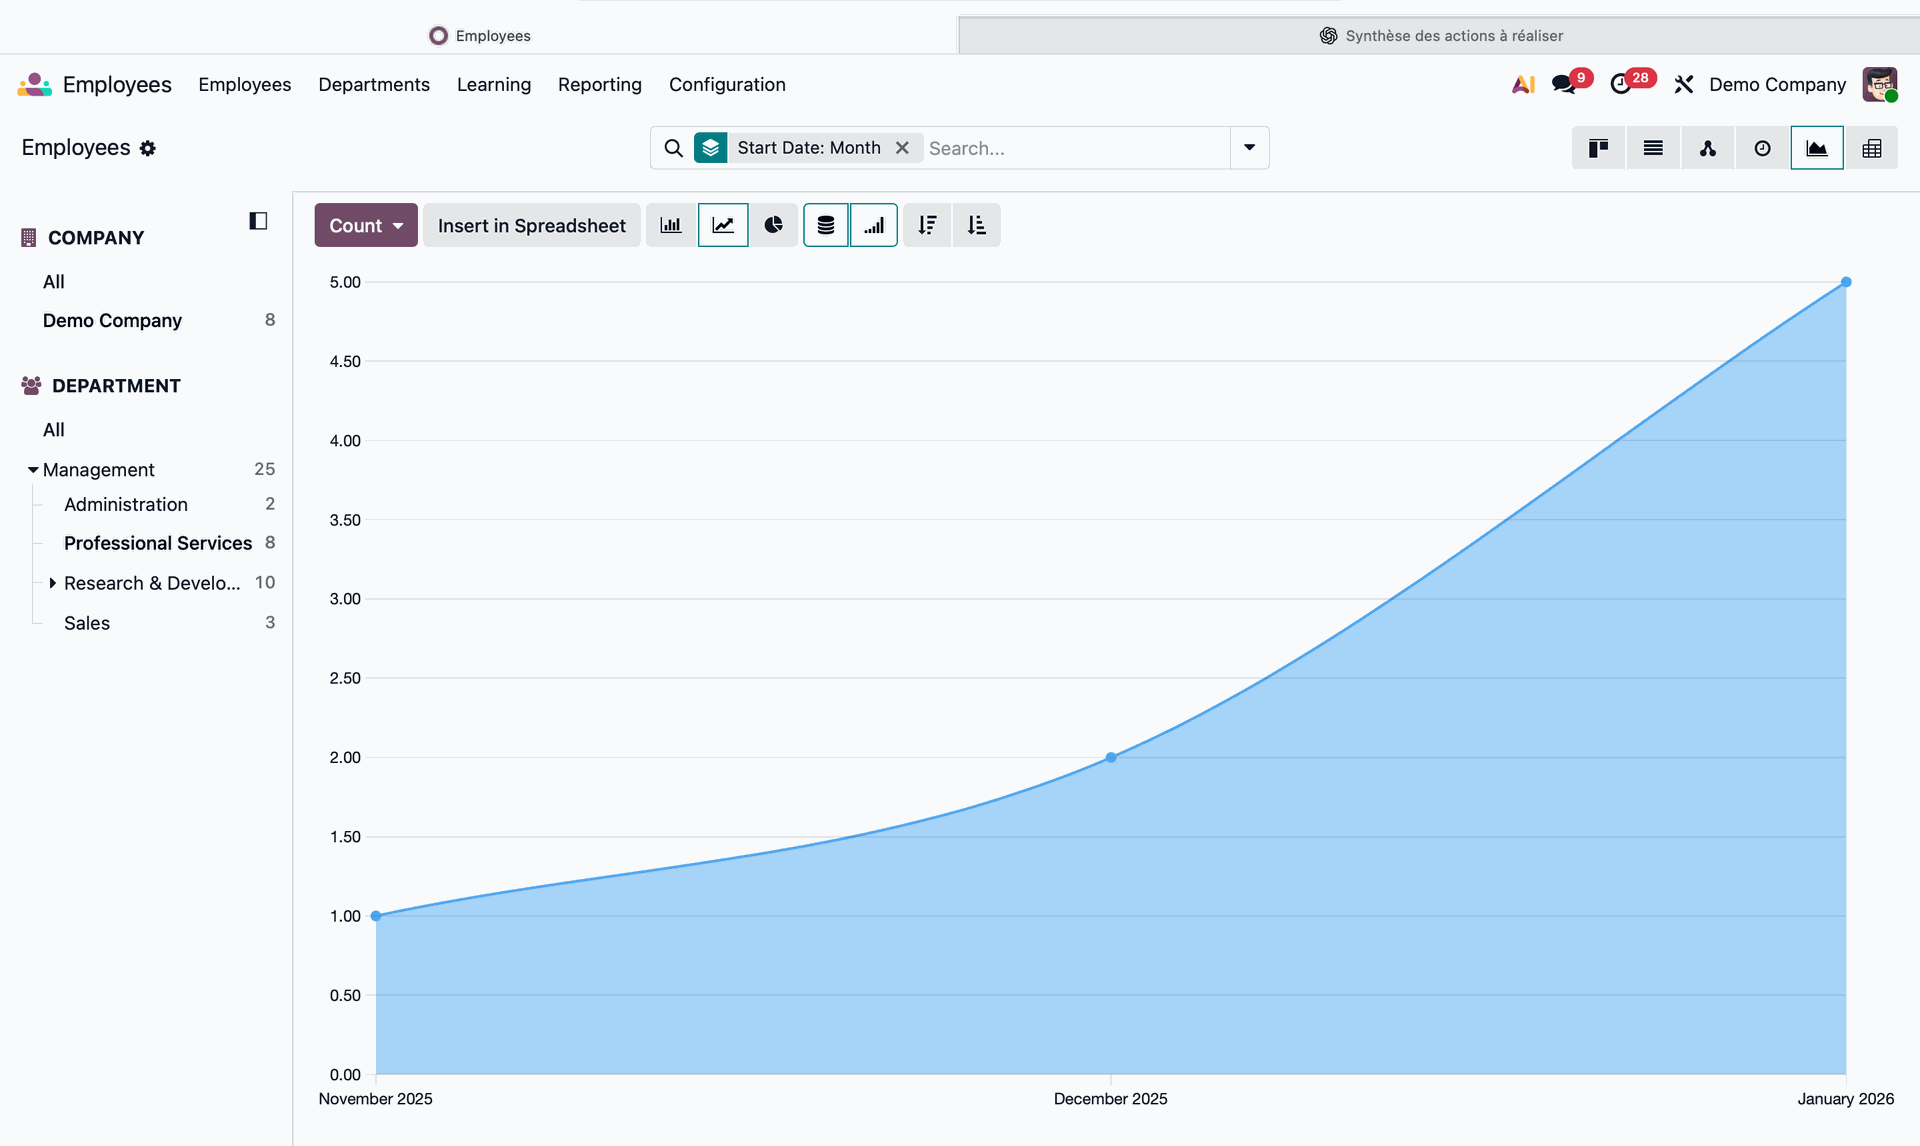
Task: Click the January 2026 data point
Action: [1846, 282]
